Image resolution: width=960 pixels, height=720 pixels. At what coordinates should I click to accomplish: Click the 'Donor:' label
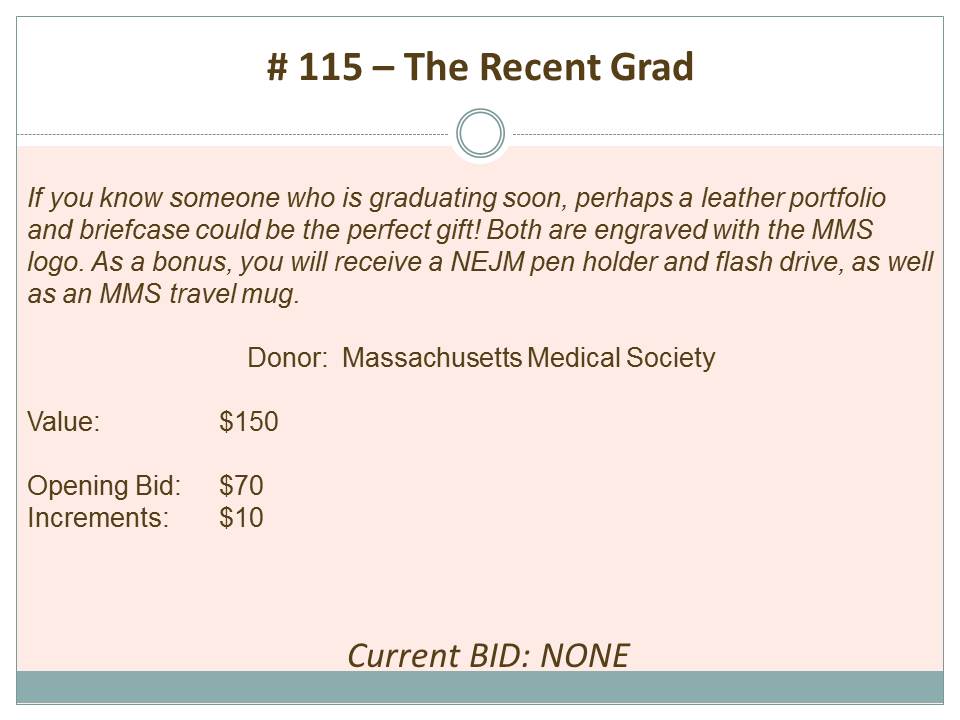(x=288, y=358)
